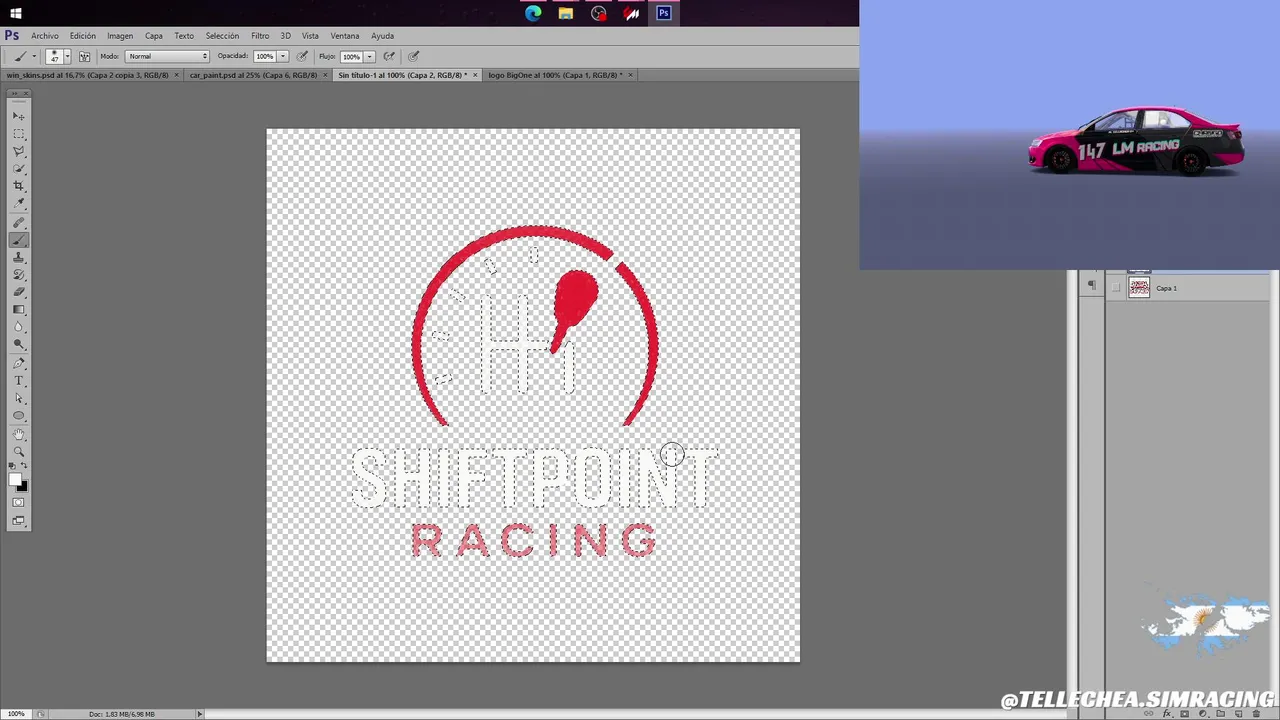1280x720 pixels.
Task: Open Windows Start menu
Action: point(15,13)
